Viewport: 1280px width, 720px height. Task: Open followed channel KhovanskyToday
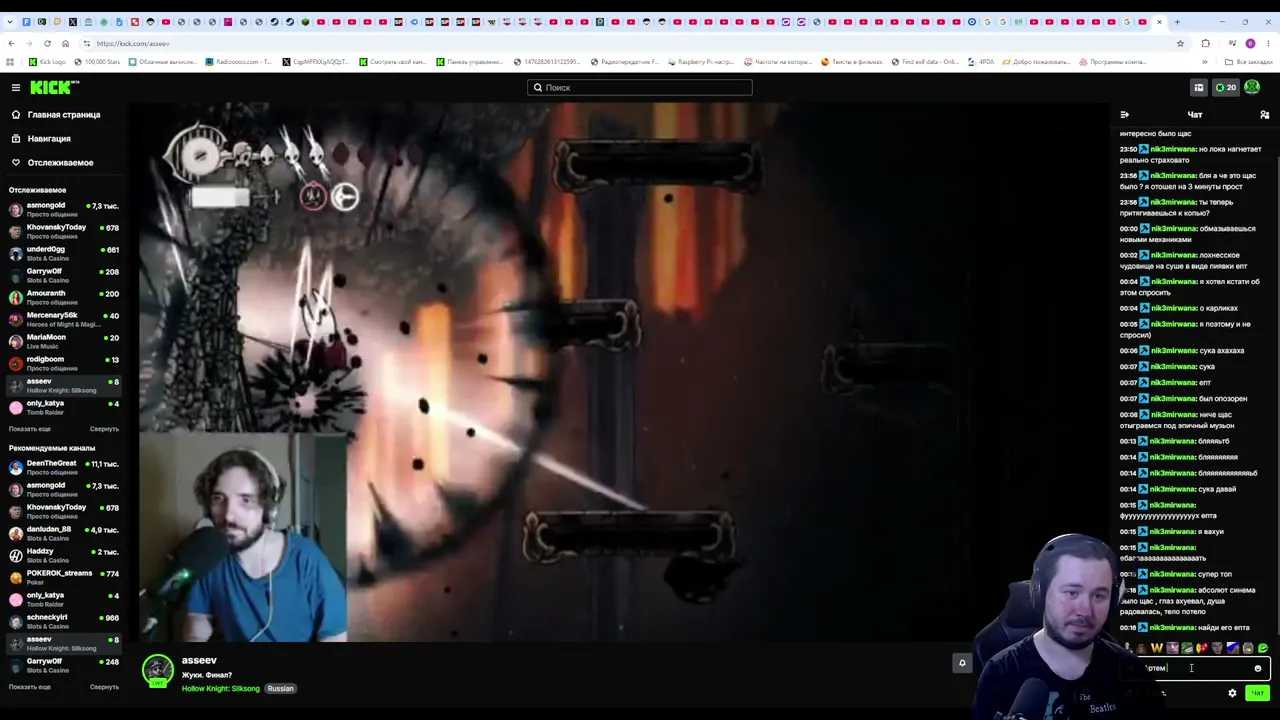click(64, 232)
